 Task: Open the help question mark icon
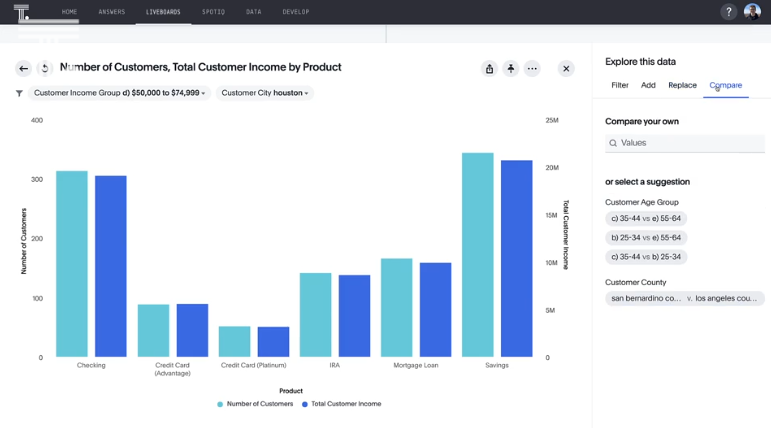728,12
